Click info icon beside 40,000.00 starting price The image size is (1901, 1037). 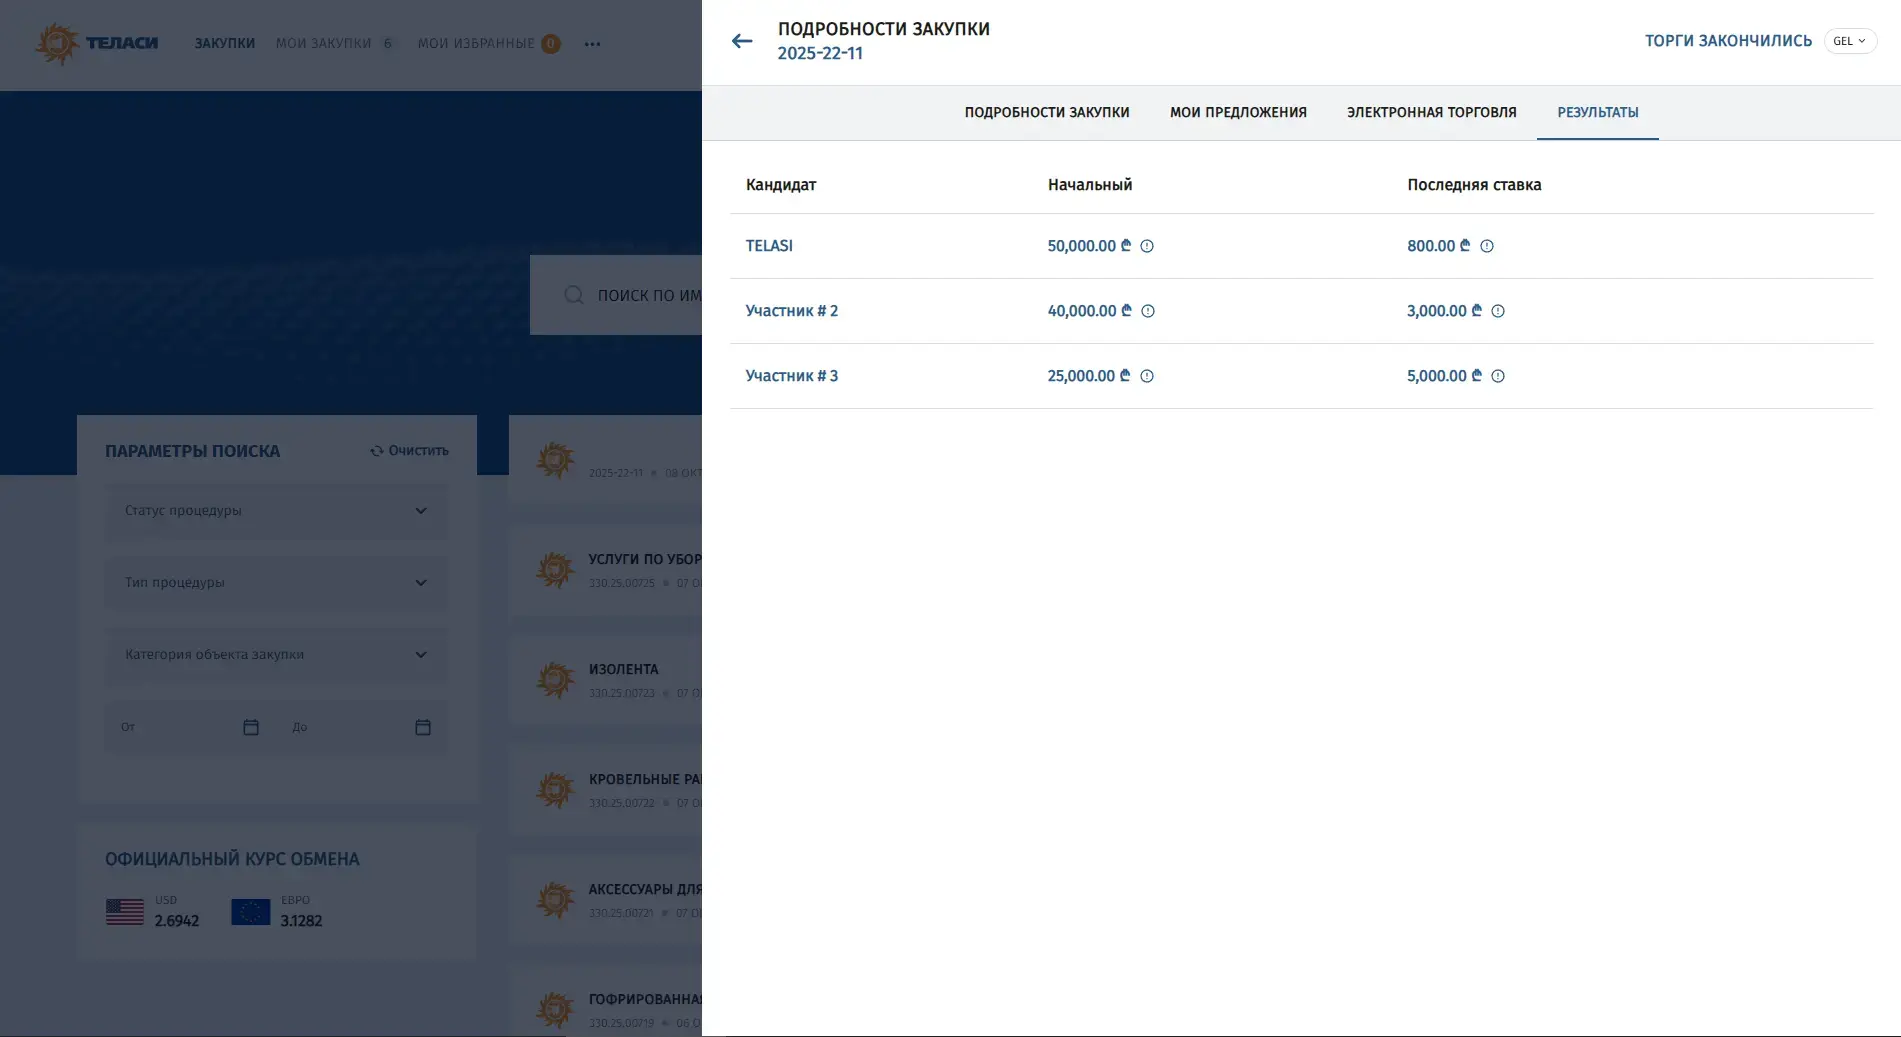click(1148, 311)
